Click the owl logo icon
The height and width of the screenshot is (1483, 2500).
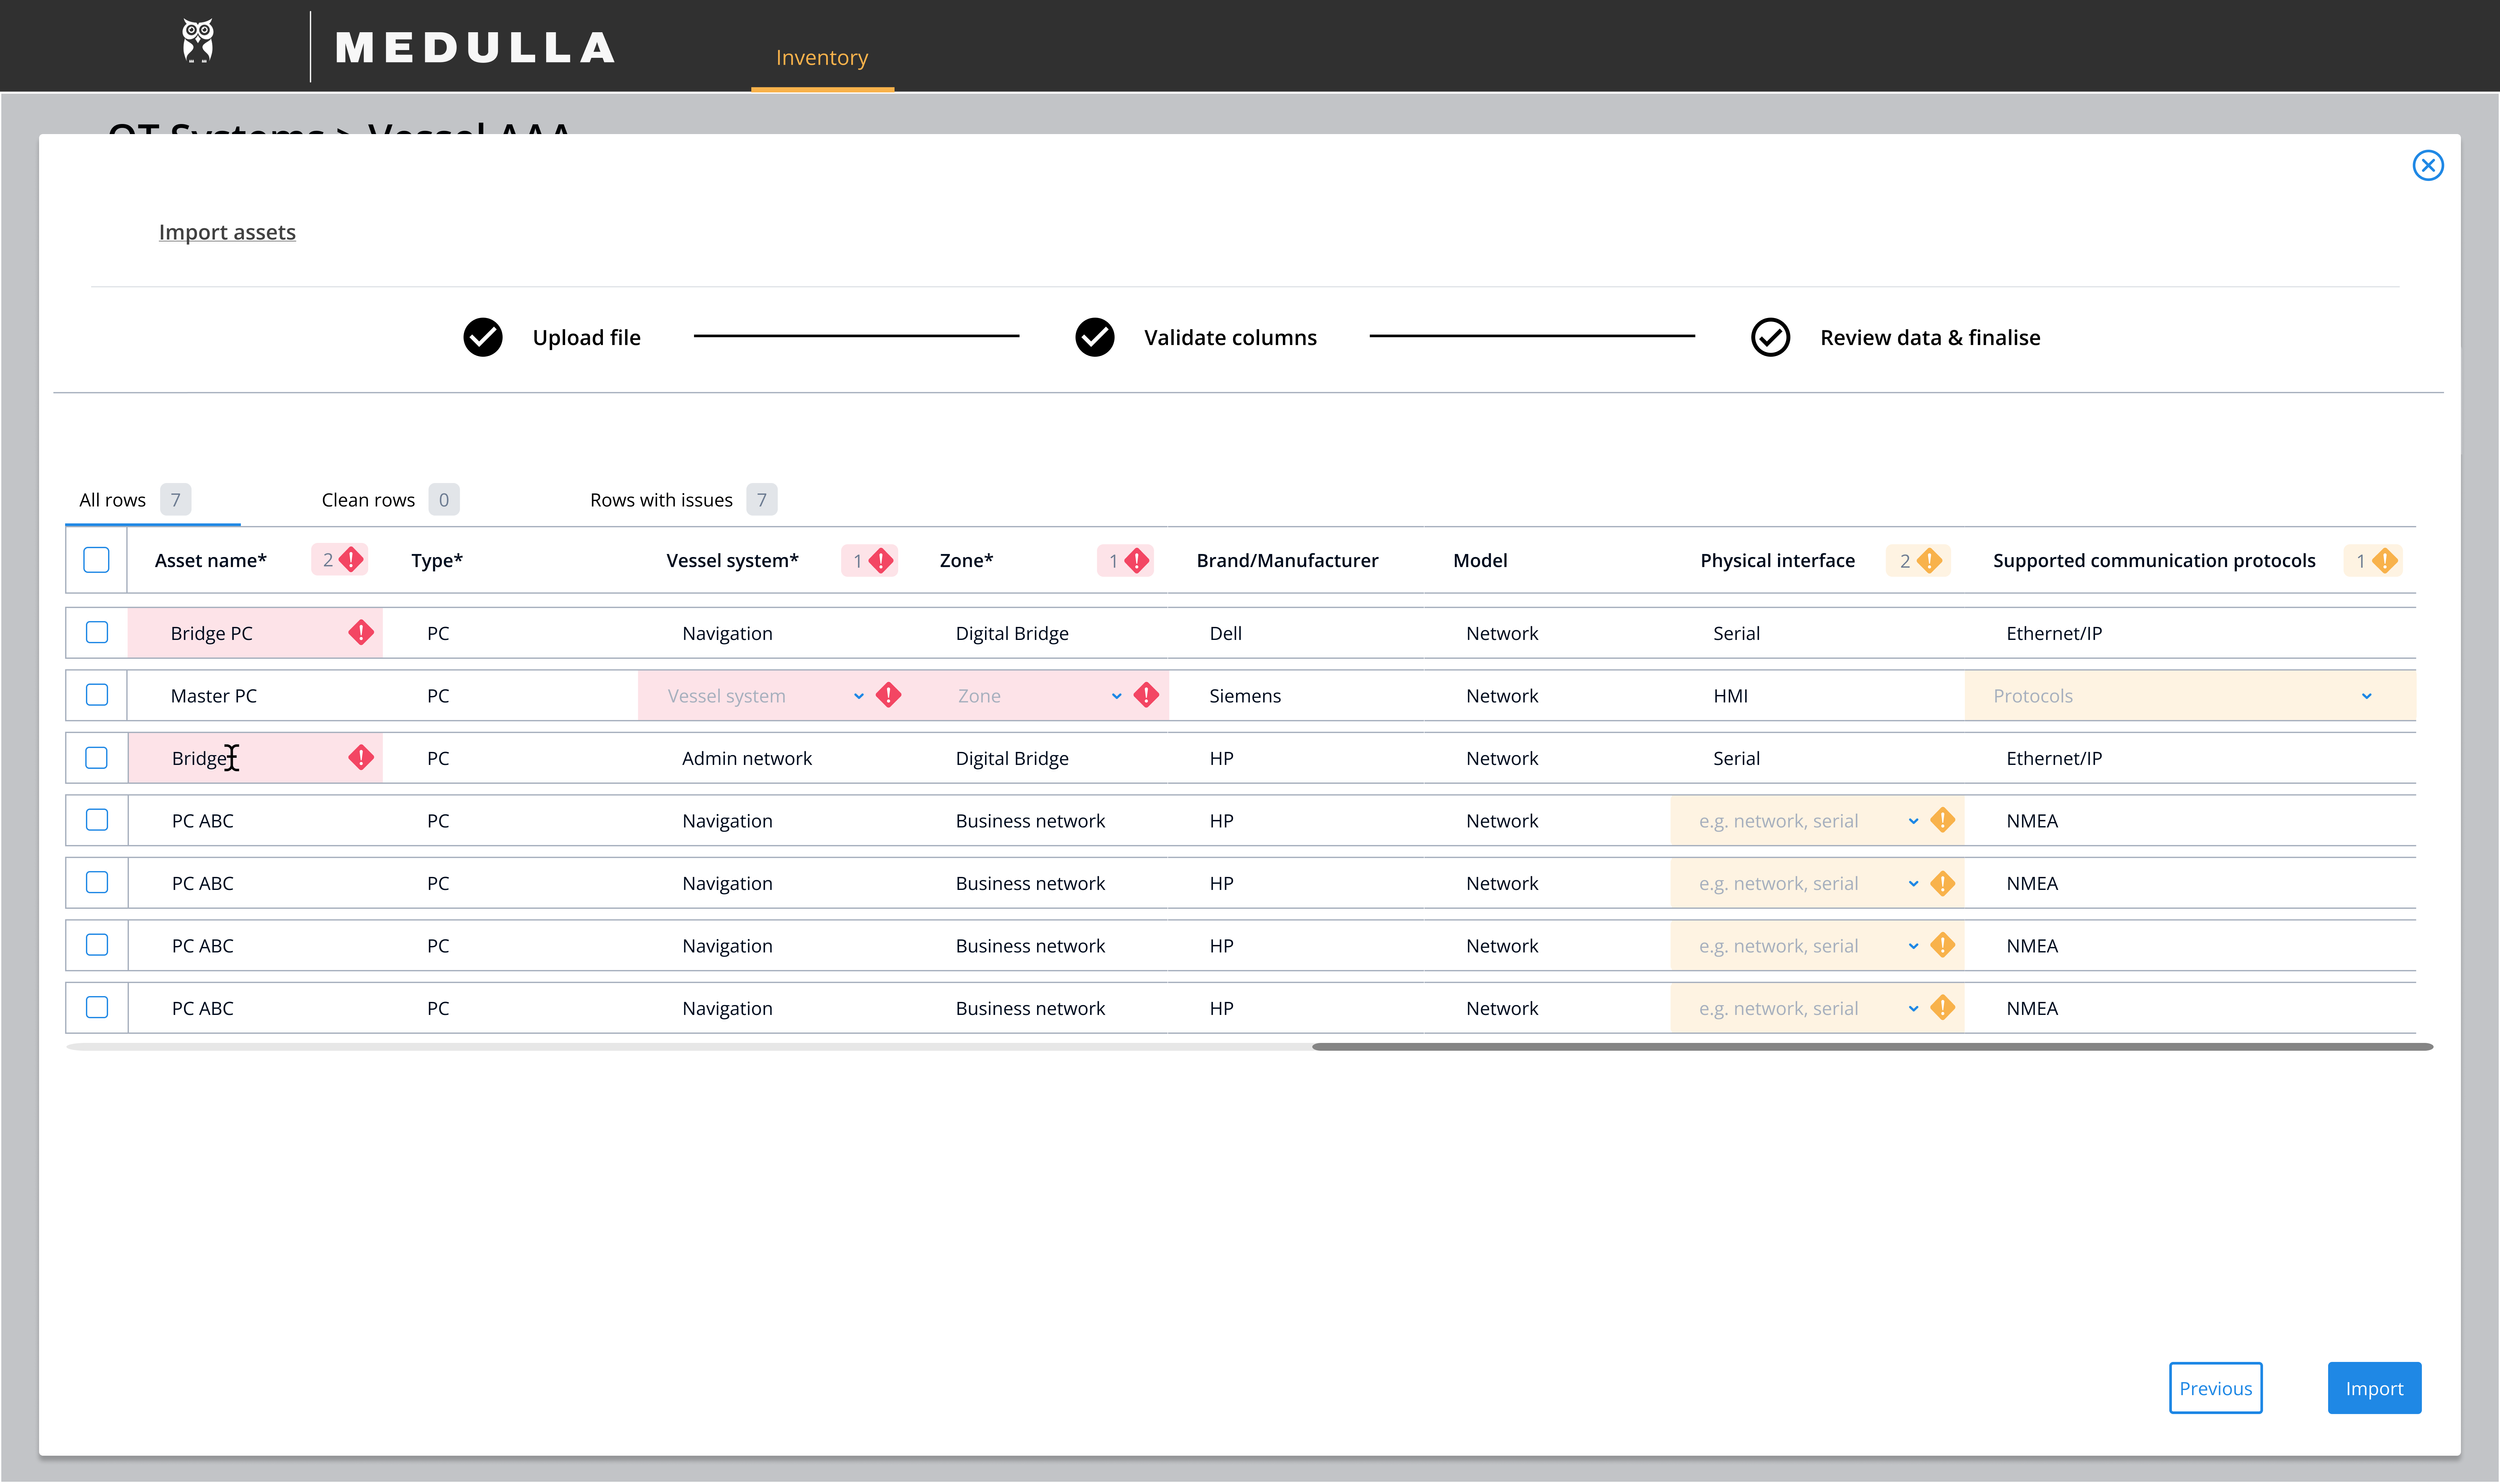tap(197, 41)
